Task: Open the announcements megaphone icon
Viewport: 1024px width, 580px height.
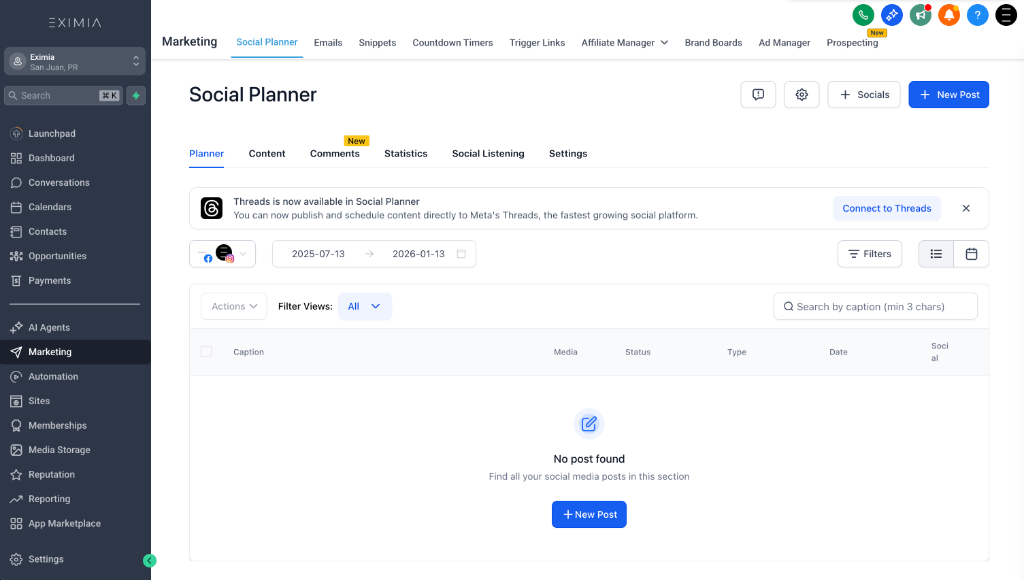Action: pos(920,15)
